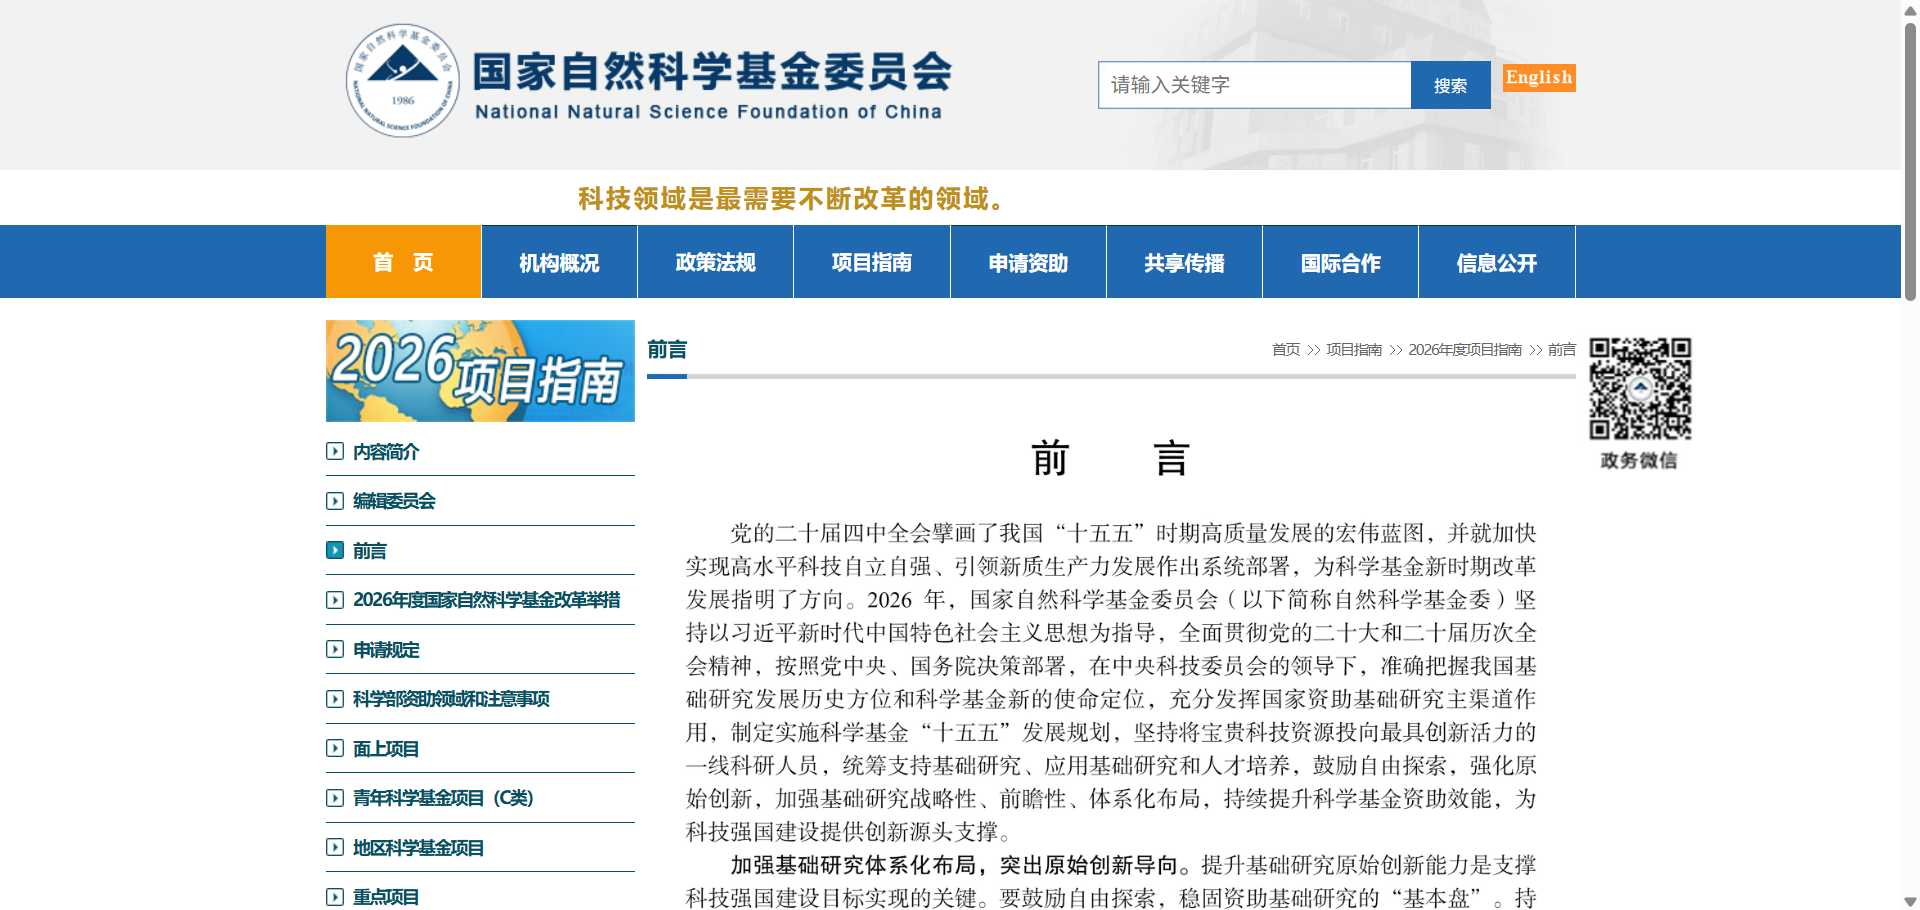Open the 项目指南 navigation menu
The width and height of the screenshot is (1920, 910).
pos(871,262)
